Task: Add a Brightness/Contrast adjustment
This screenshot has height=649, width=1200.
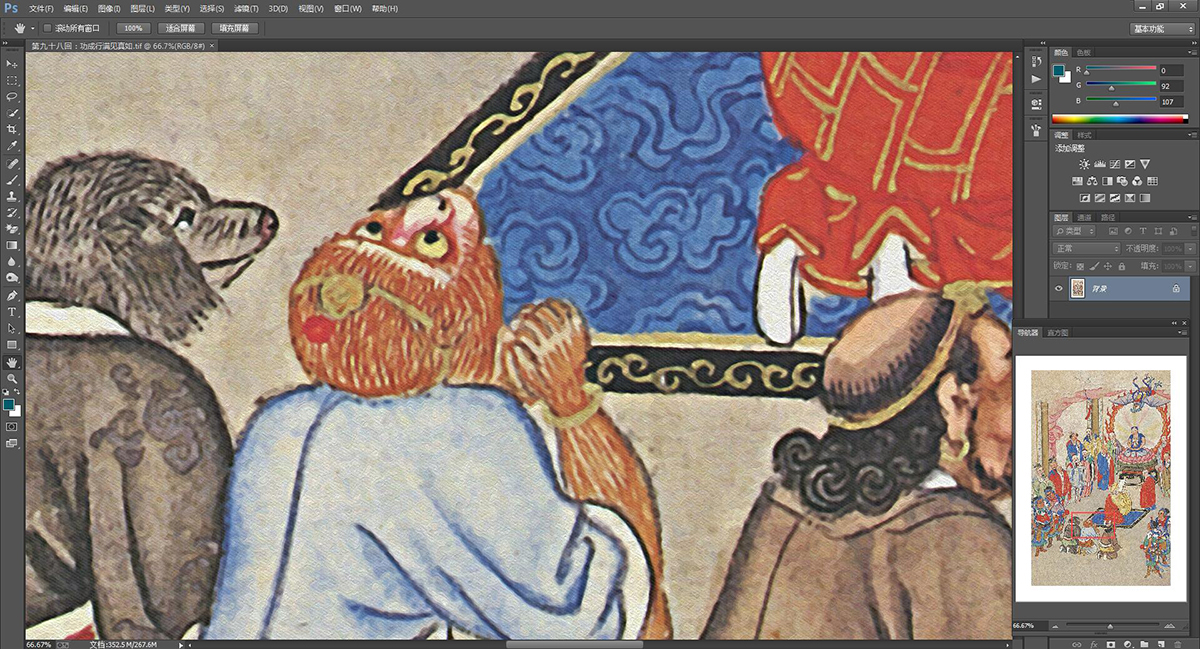Action: coord(1084,164)
